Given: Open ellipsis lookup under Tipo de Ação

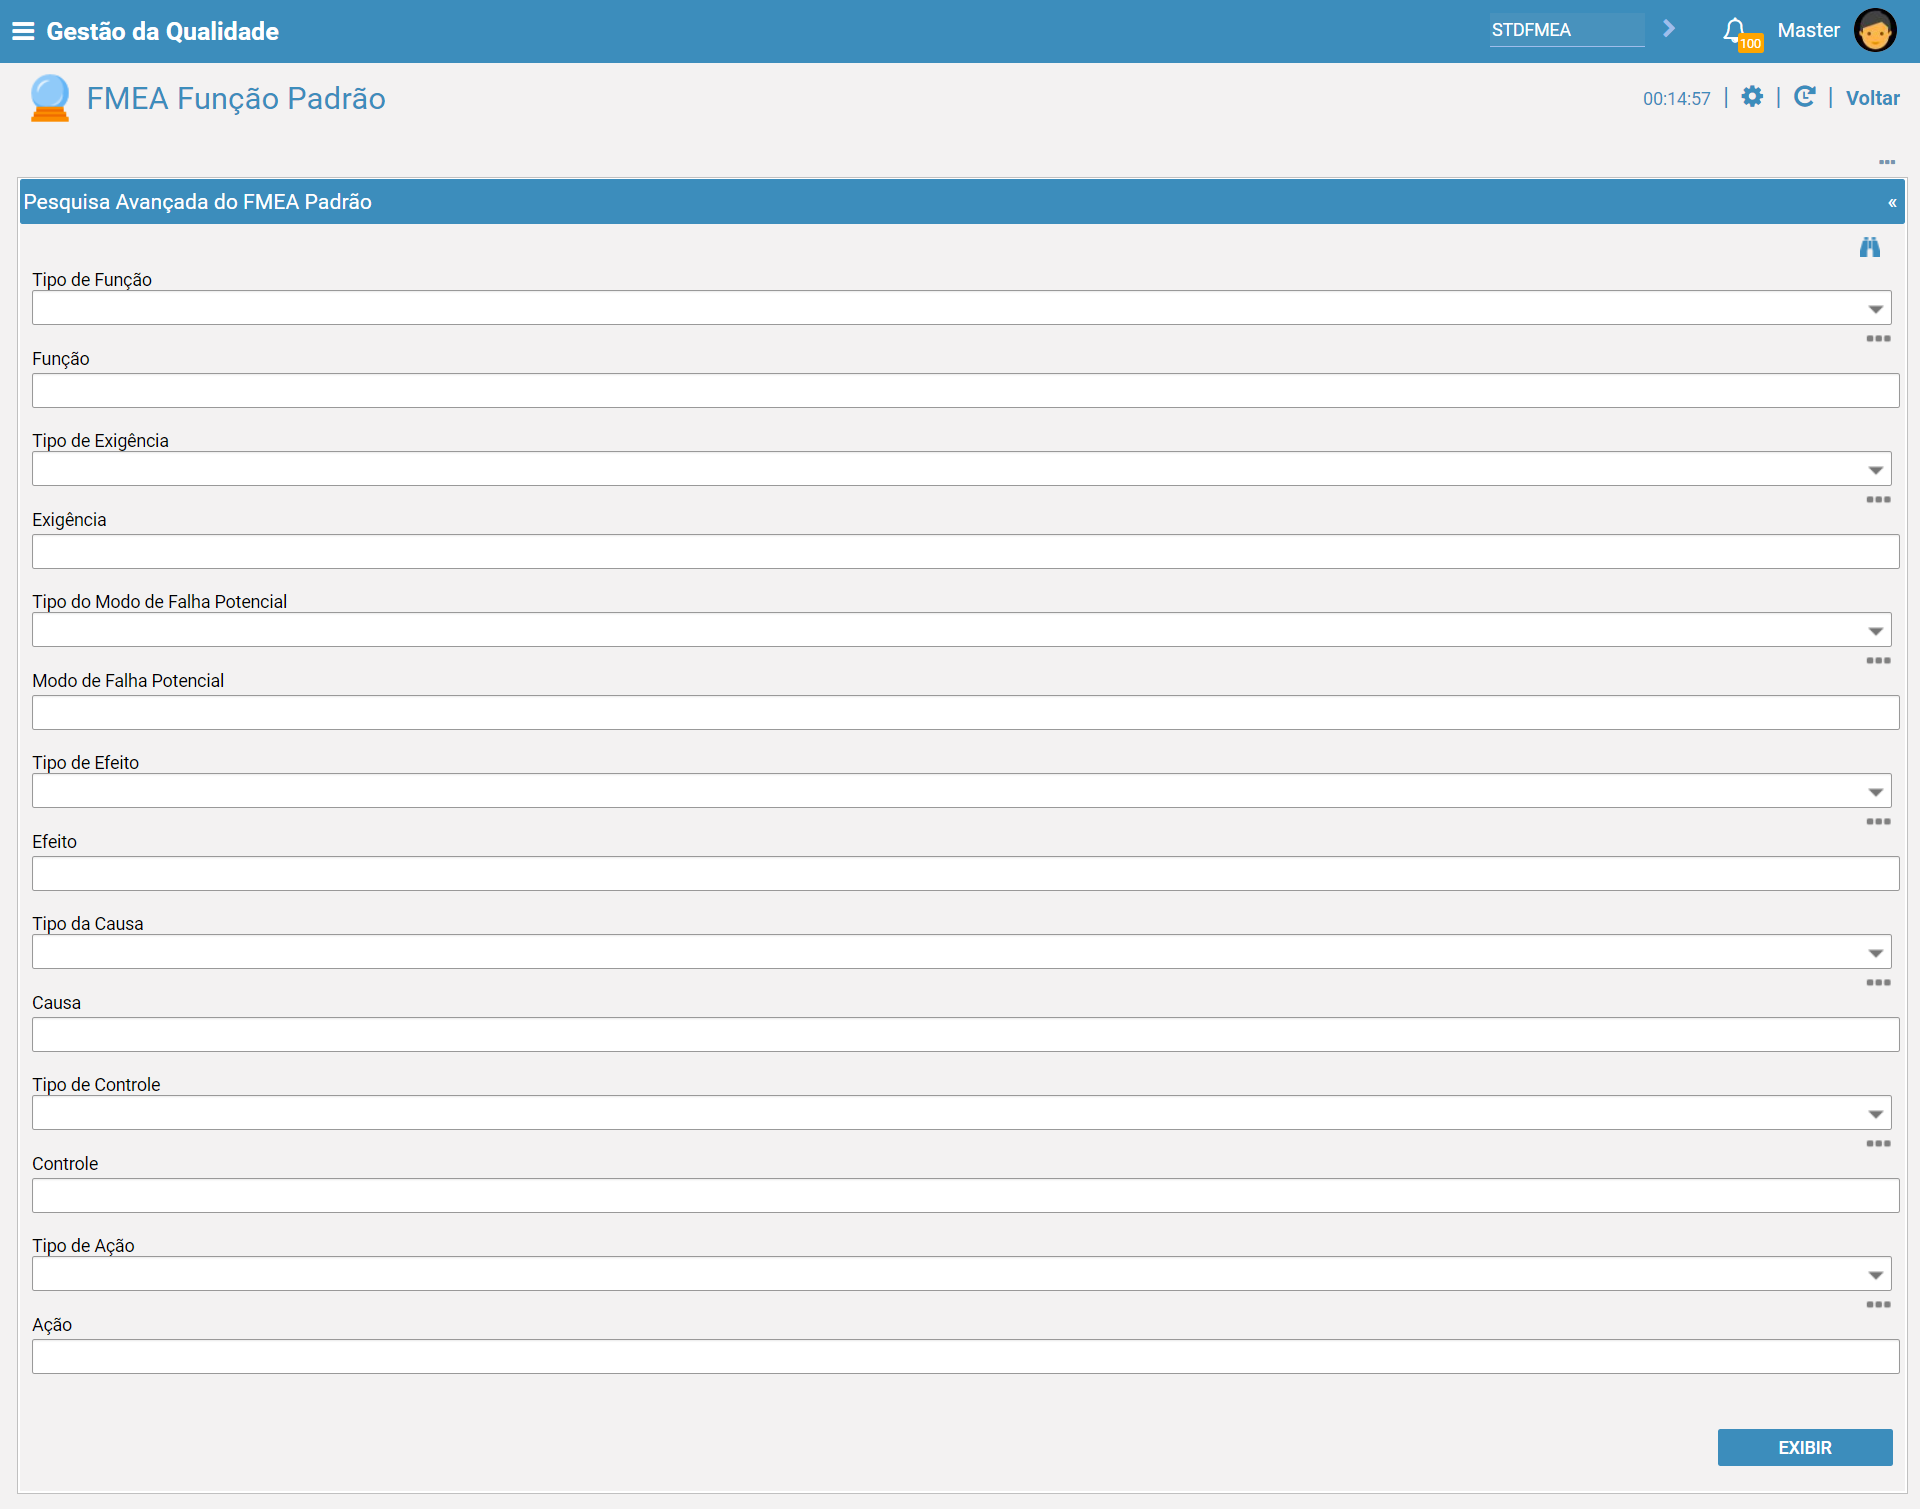Looking at the screenshot, I should tap(1878, 1305).
